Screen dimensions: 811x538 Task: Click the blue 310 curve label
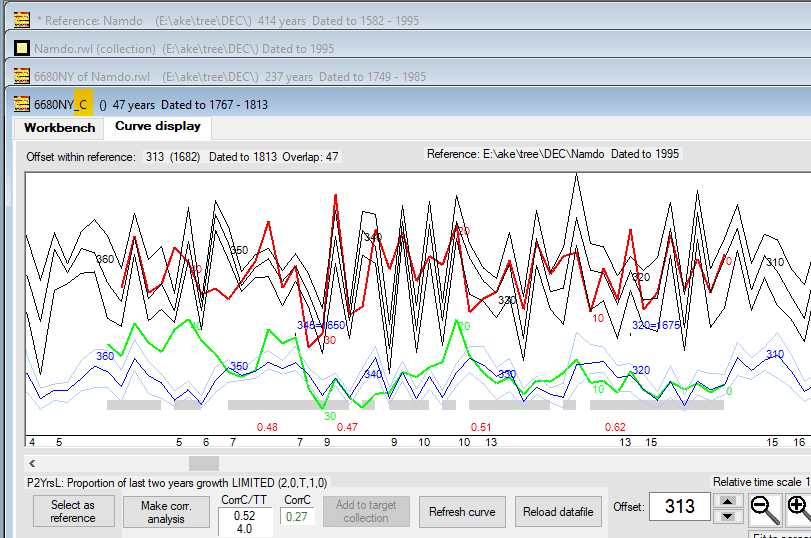[775, 354]
